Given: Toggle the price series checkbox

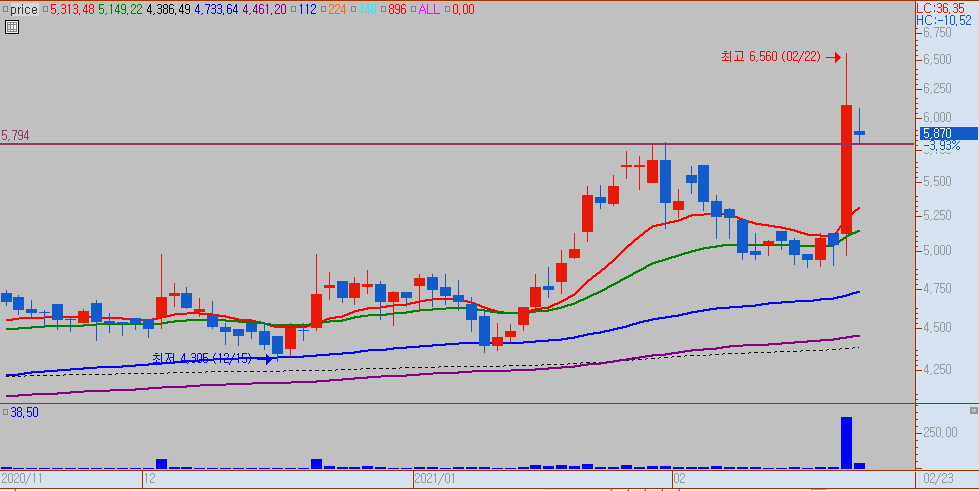Looking at the screenshot, I should [x=6, y=9].
